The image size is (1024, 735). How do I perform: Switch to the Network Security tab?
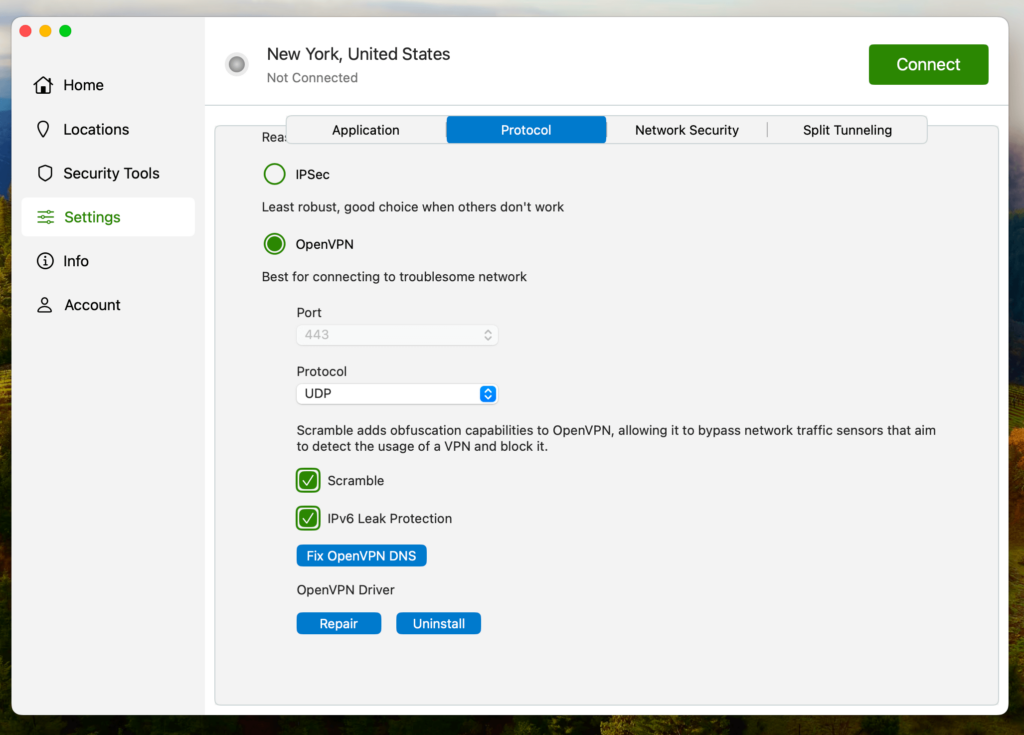pos(687,130)
